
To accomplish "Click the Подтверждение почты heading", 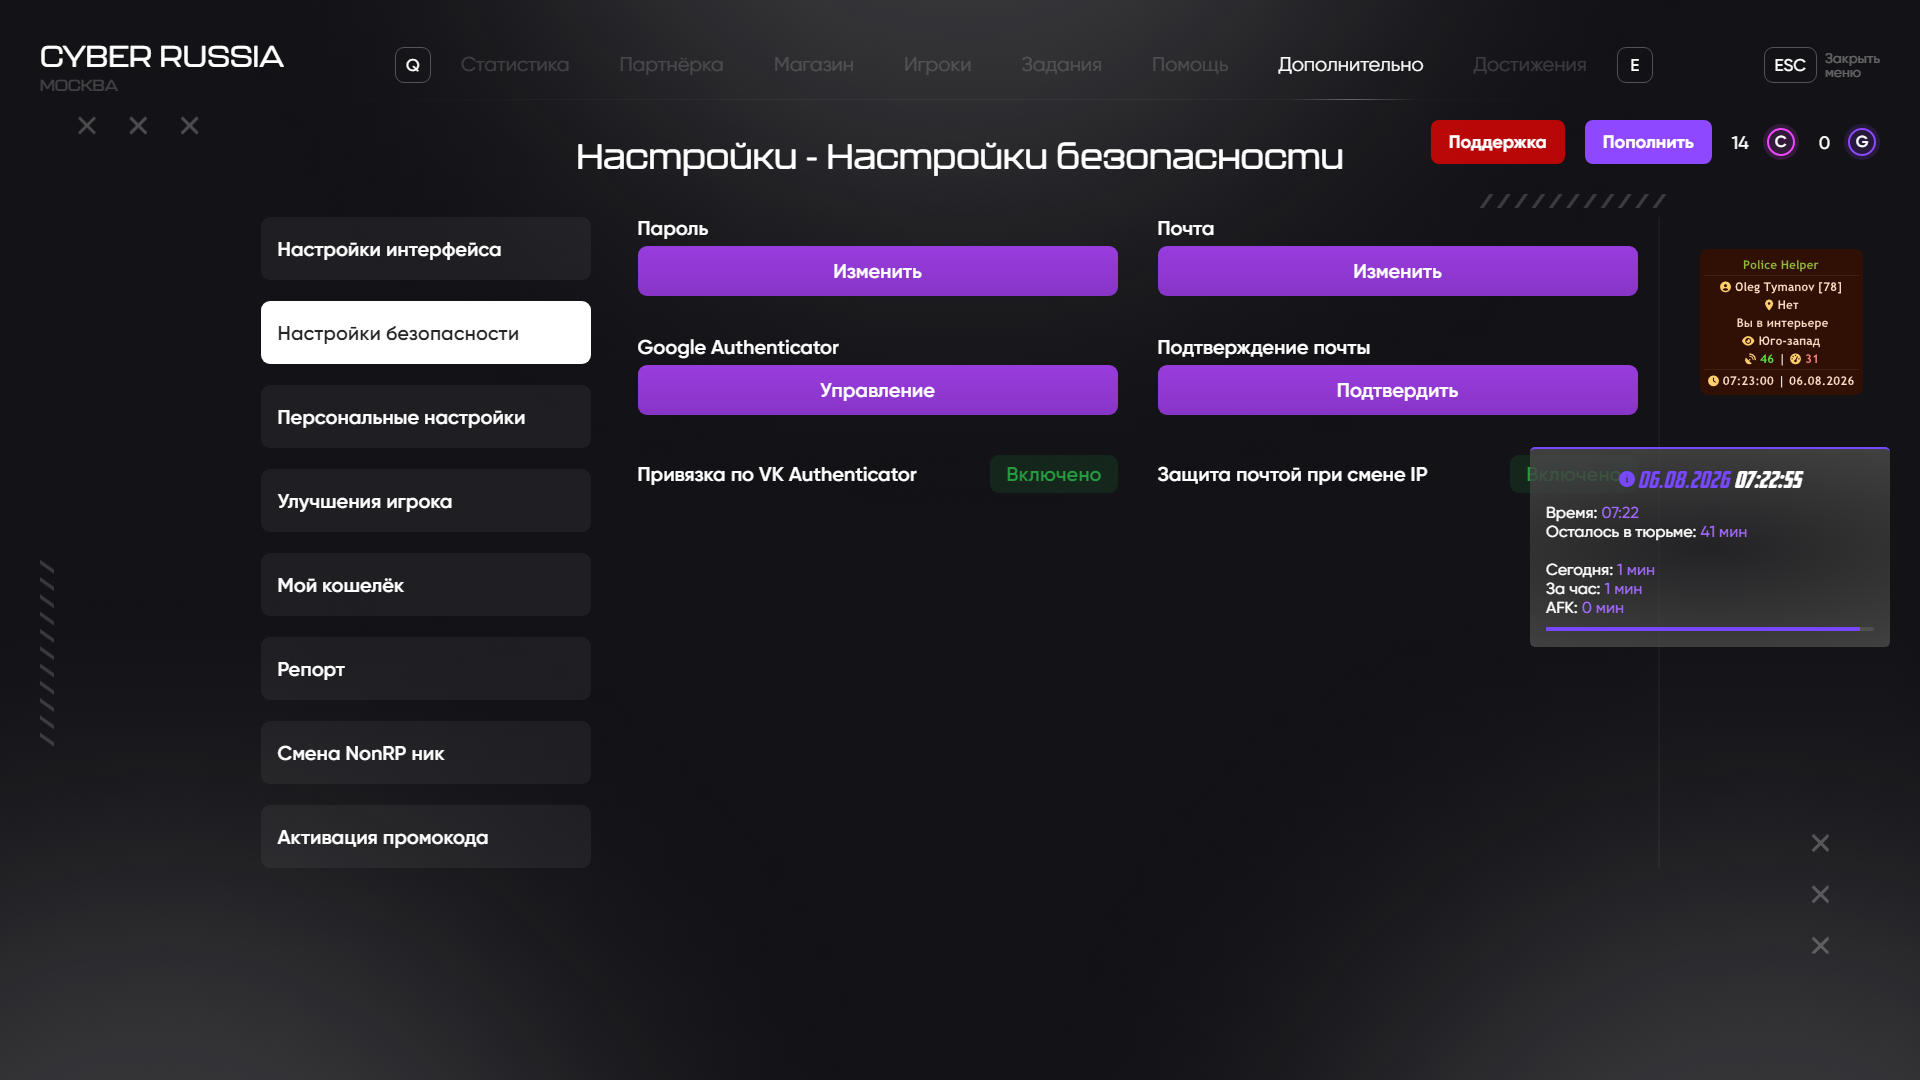I will pos(1264,347).
